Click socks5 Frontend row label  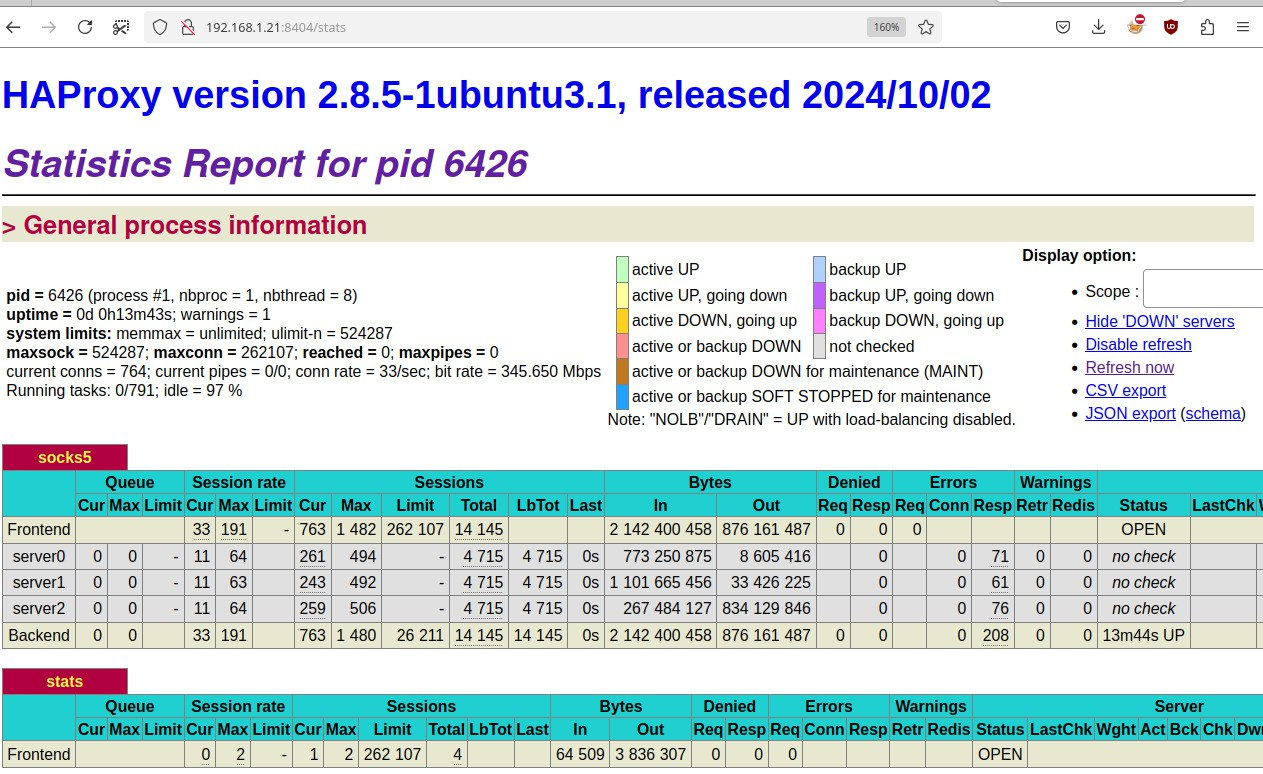pyautogui.click(x=39, y=529)
